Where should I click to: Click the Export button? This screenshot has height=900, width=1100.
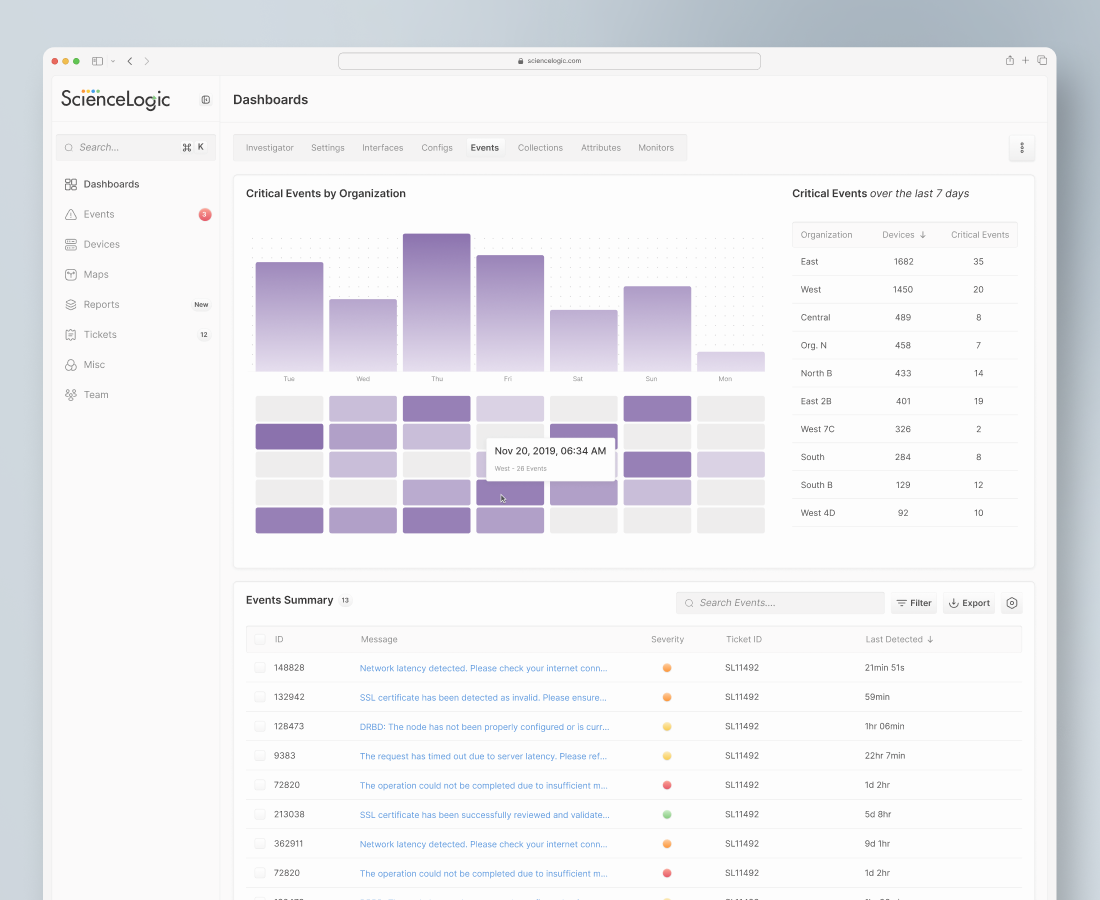tap(969, 603)
